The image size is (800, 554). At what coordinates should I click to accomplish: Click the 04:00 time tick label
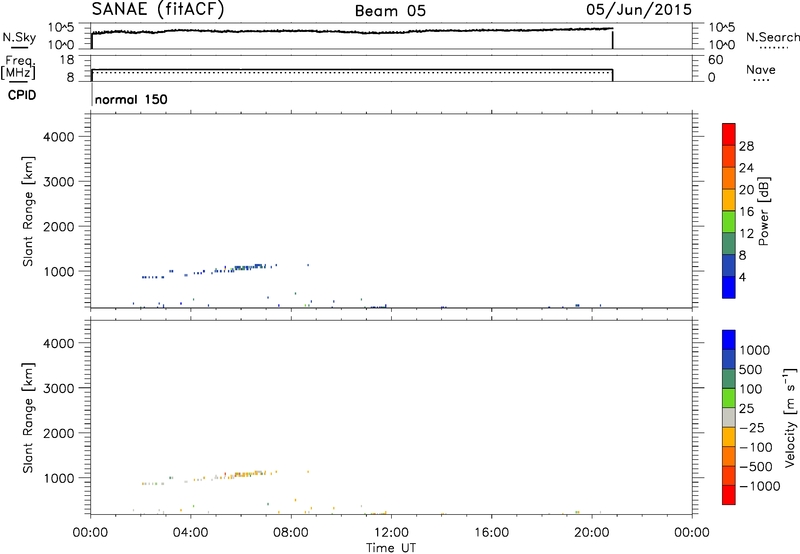click(x=191, y=533)
